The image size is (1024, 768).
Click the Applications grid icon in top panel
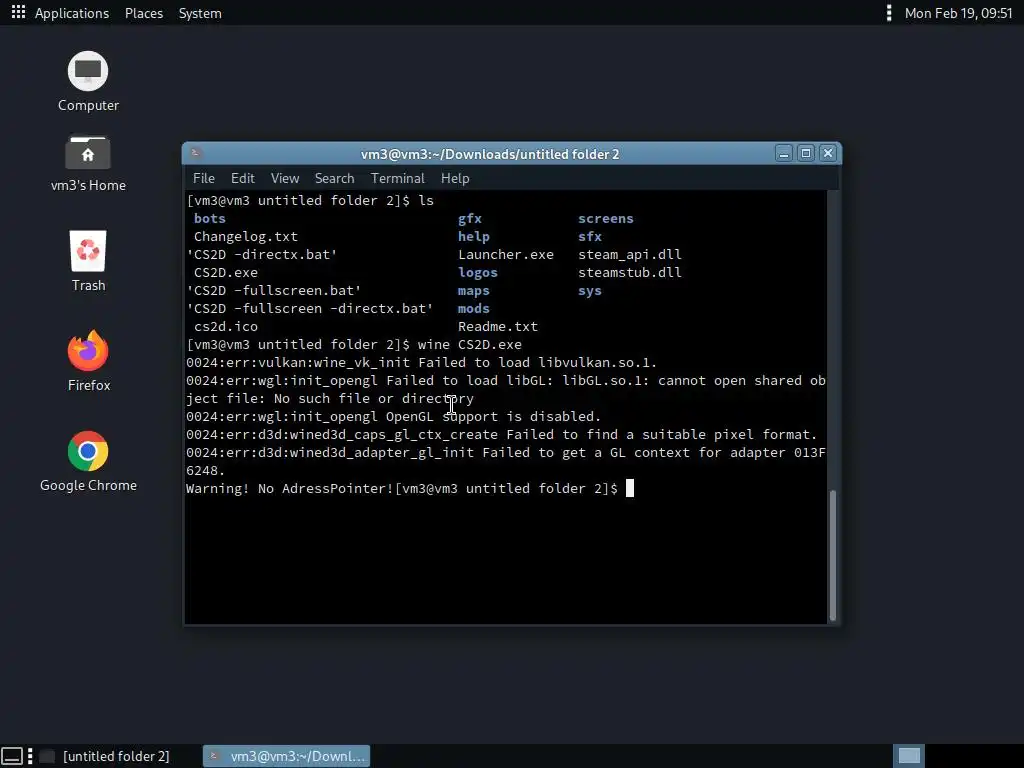pos(18,12)
